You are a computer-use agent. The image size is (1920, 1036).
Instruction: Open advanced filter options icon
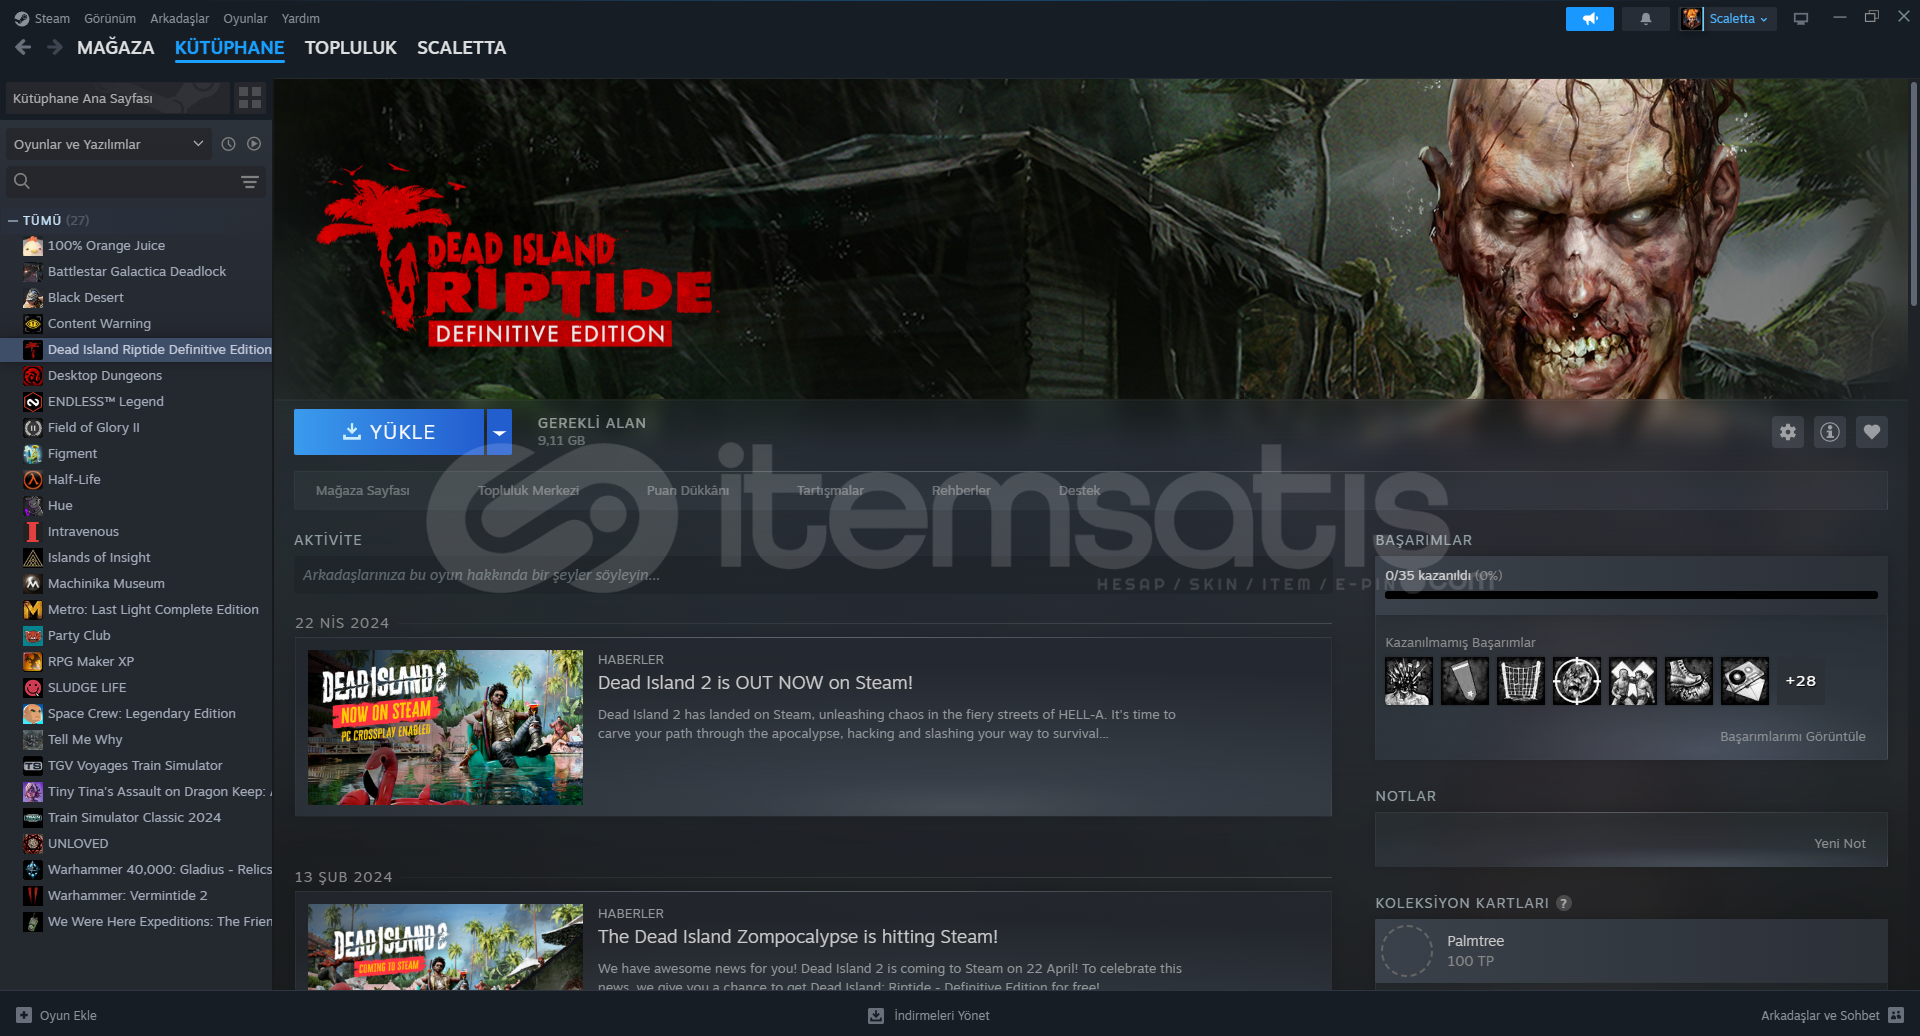[x=250, y=181]
